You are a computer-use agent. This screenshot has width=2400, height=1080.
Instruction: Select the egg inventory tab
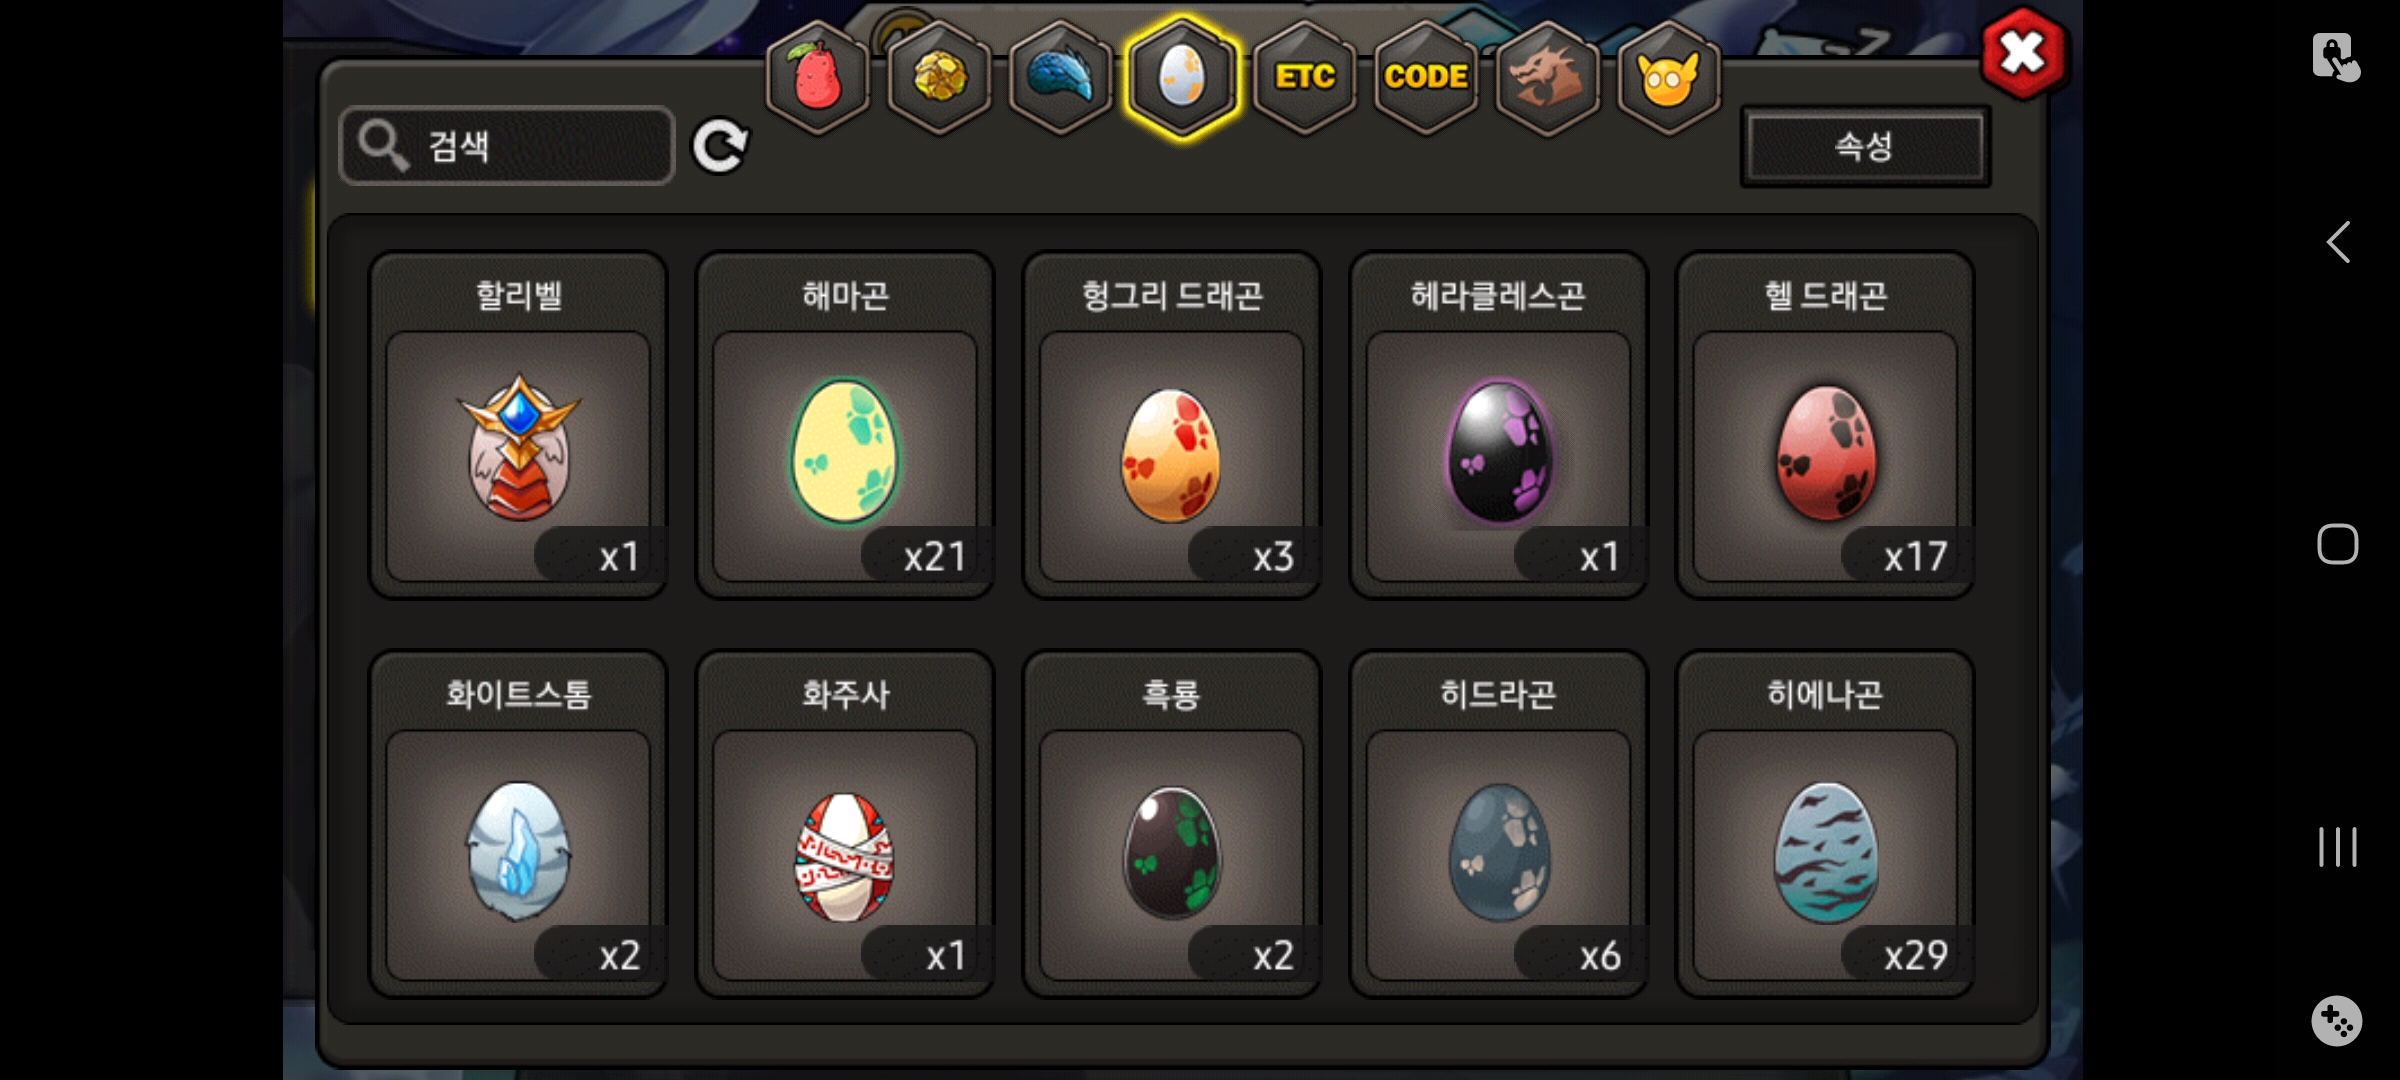tap(1182, 77)
